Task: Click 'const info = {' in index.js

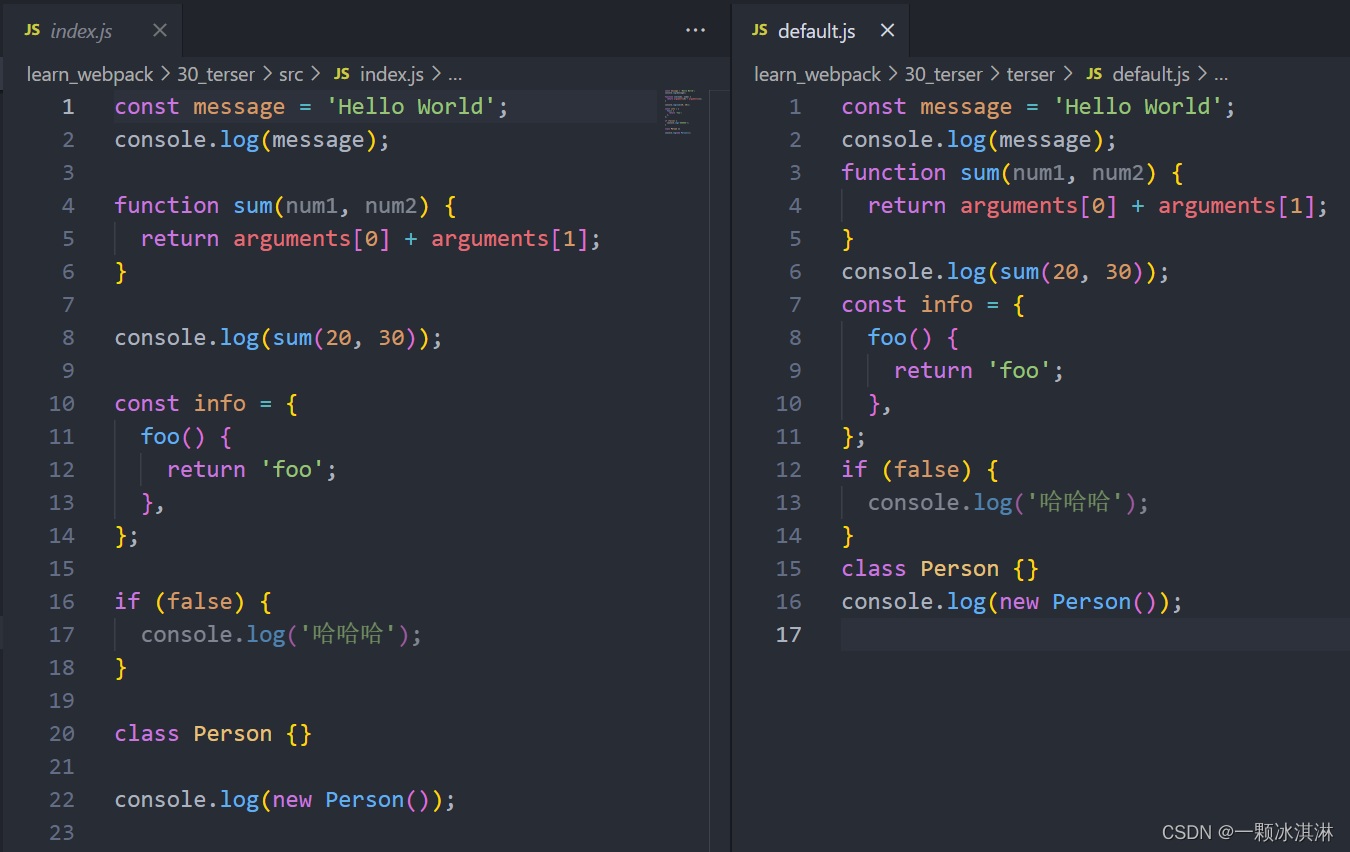Action: (x=206, y=403)
